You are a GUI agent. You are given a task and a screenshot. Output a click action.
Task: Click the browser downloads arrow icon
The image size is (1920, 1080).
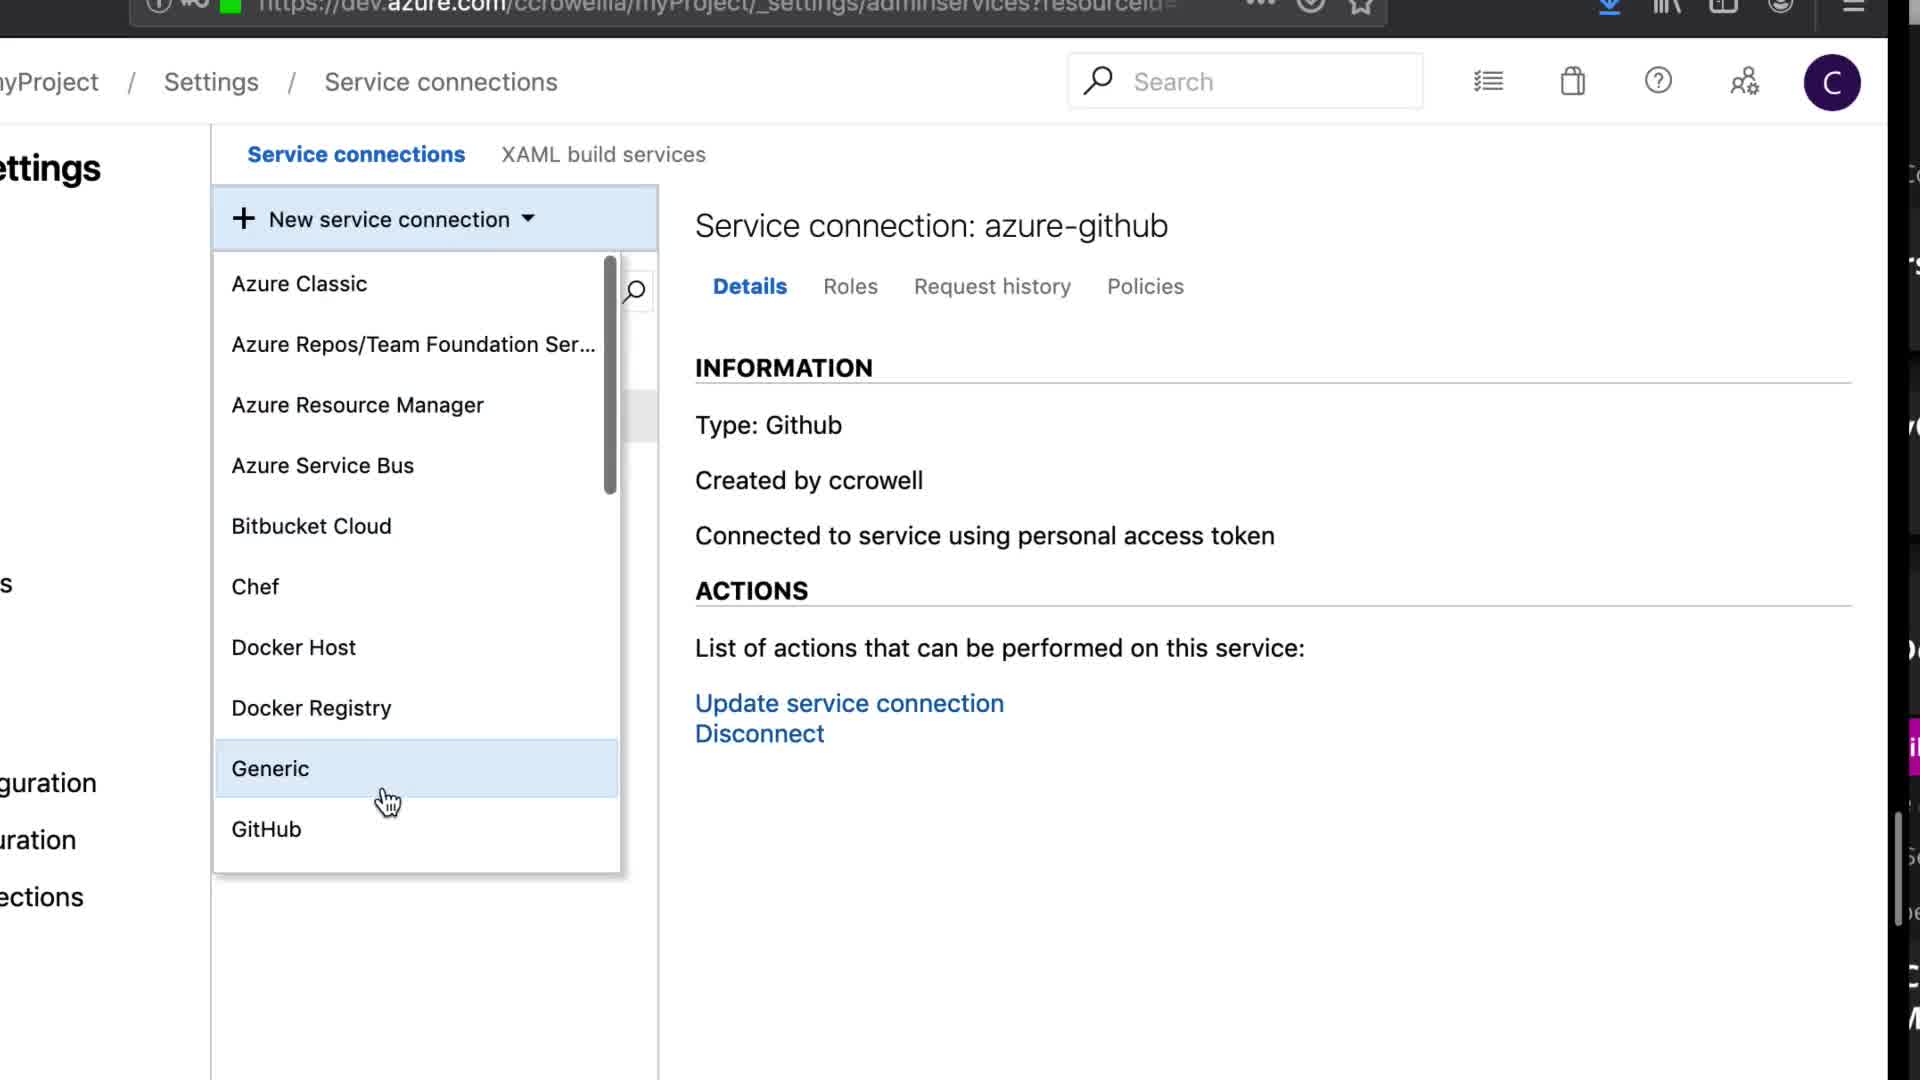[x=1609, y=6]
